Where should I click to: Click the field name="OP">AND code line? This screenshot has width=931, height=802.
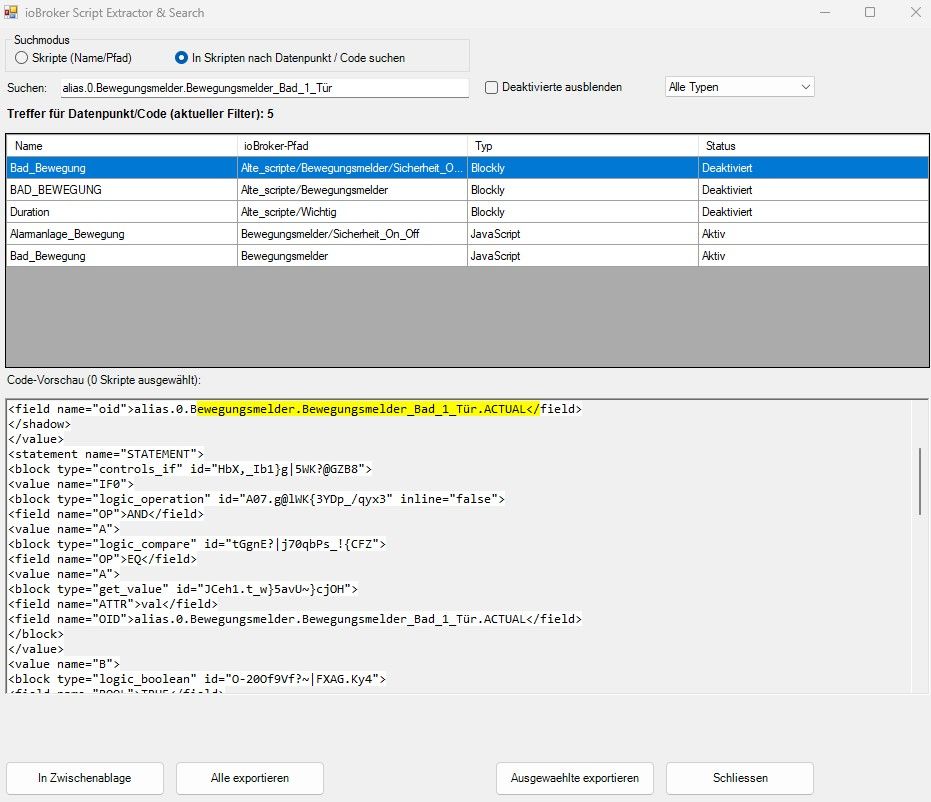(x=106, y=514)
